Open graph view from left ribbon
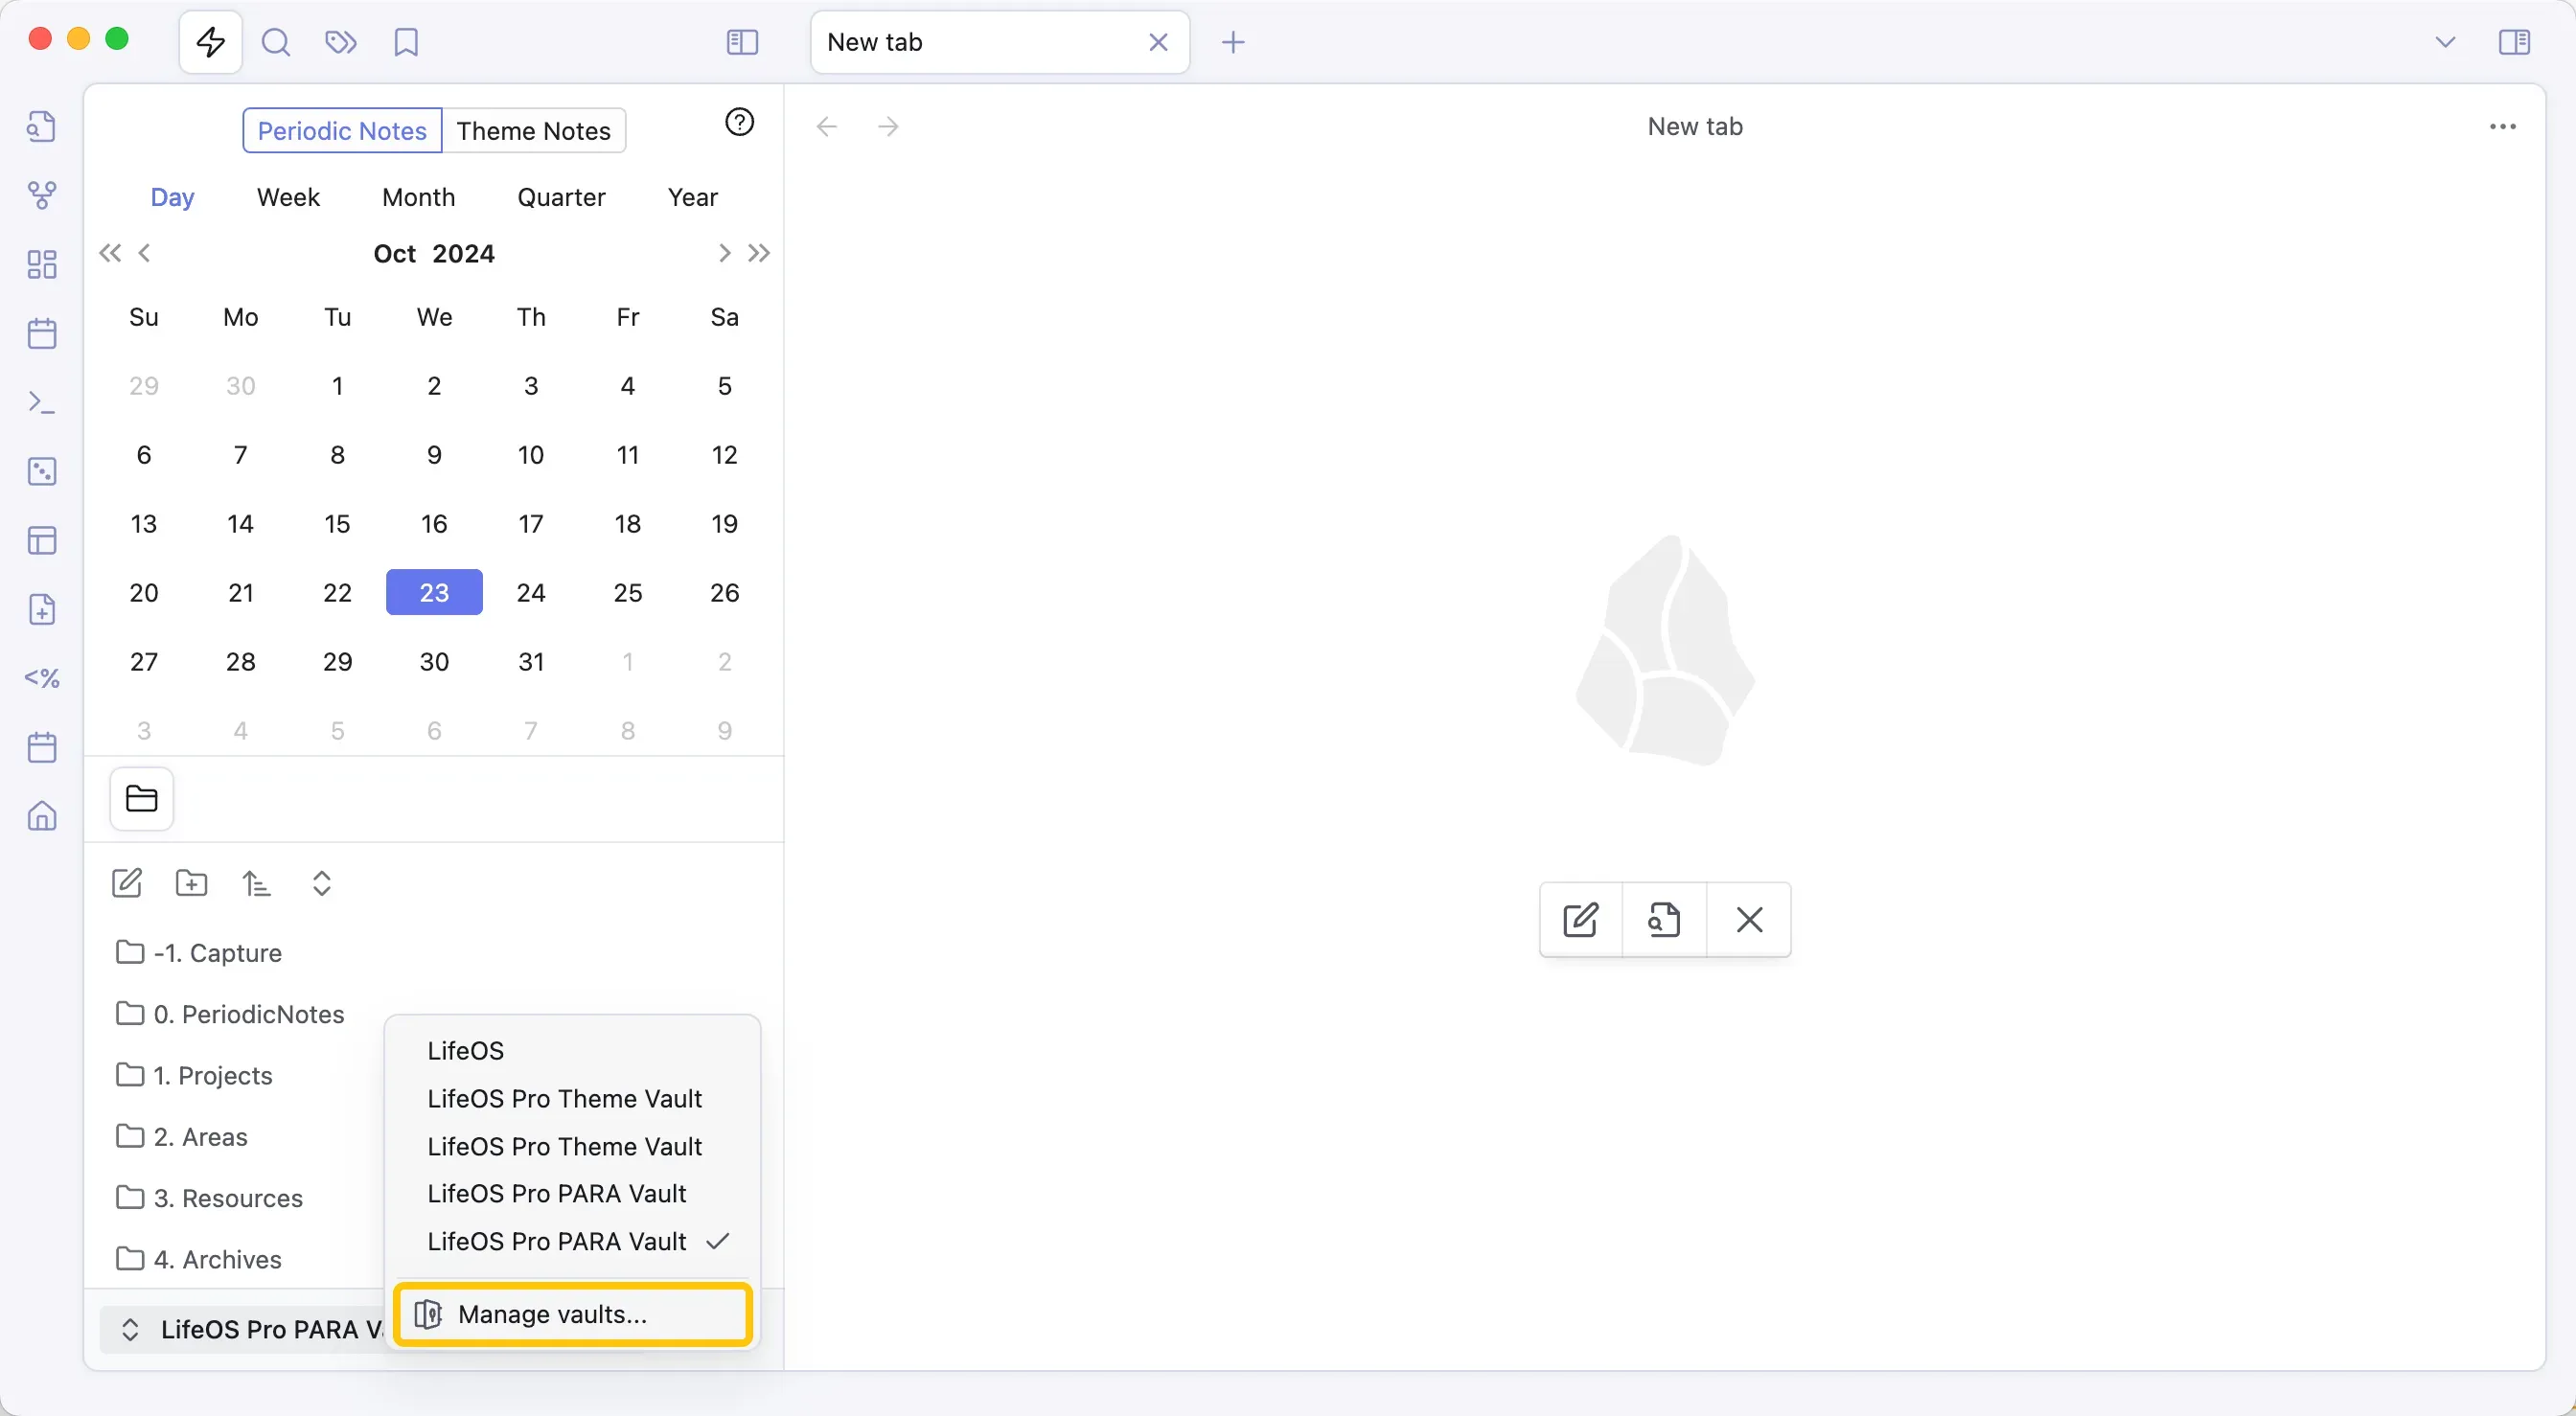 (x=41, y=195)
